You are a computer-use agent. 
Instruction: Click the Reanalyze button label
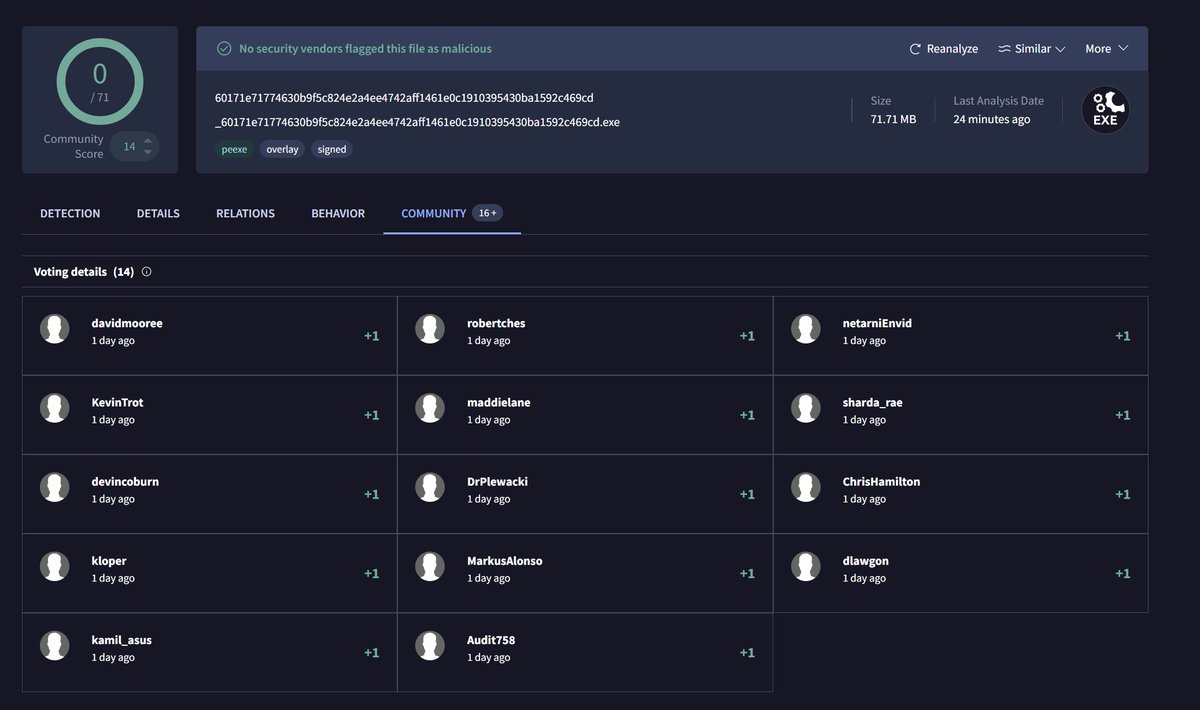952,49
